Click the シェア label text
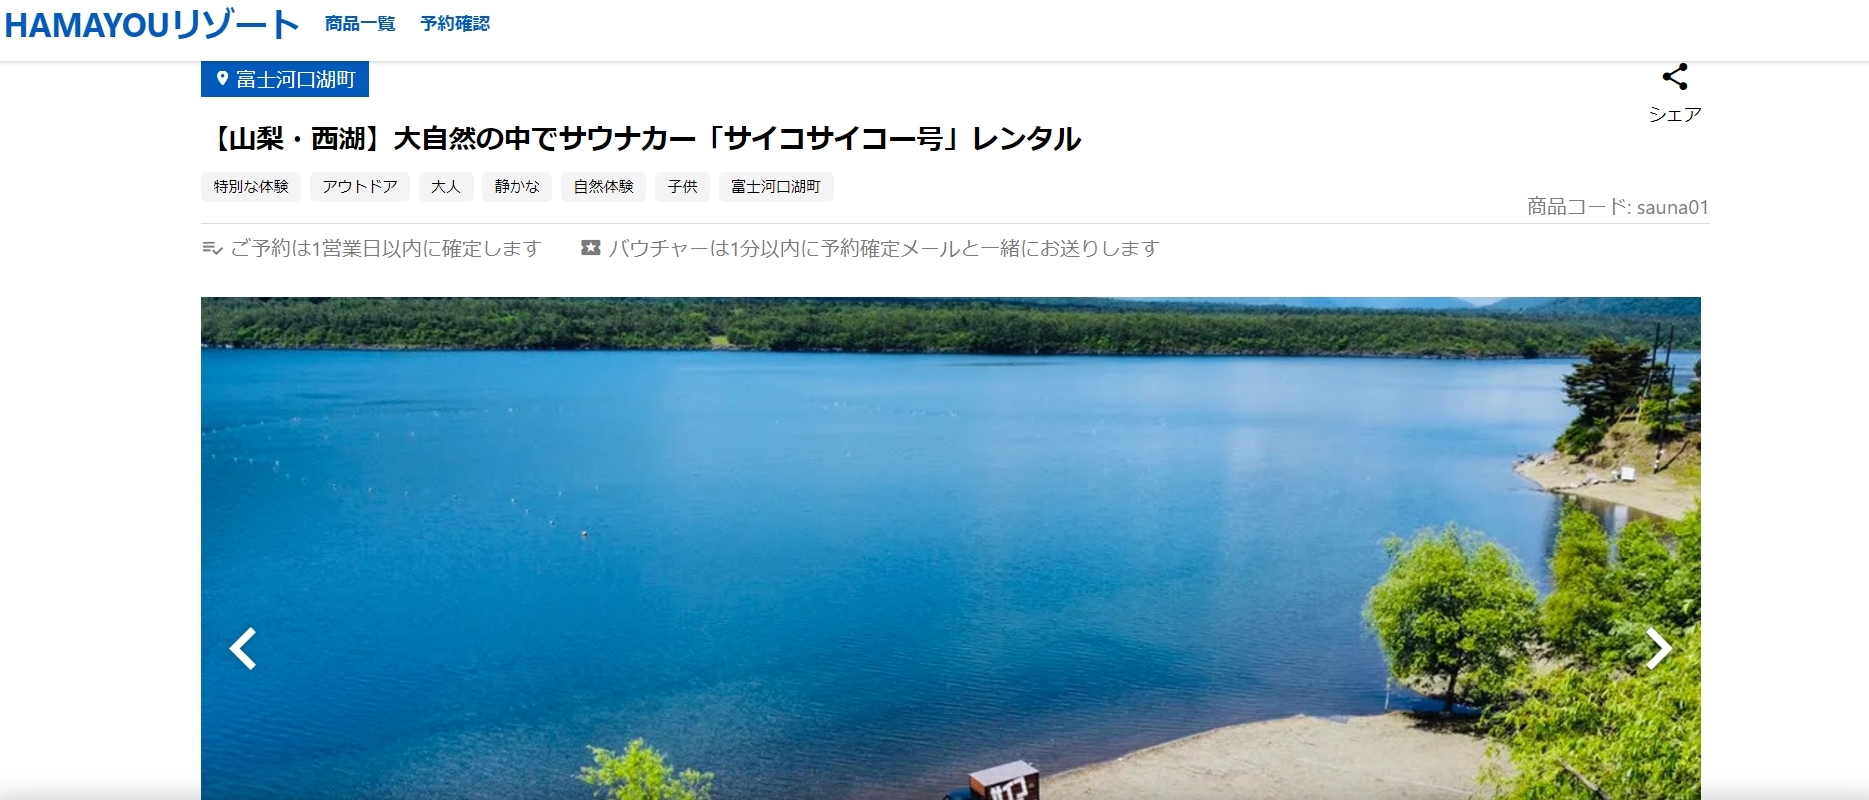Screen dimensions: 1869x800 coord(1675,114)
